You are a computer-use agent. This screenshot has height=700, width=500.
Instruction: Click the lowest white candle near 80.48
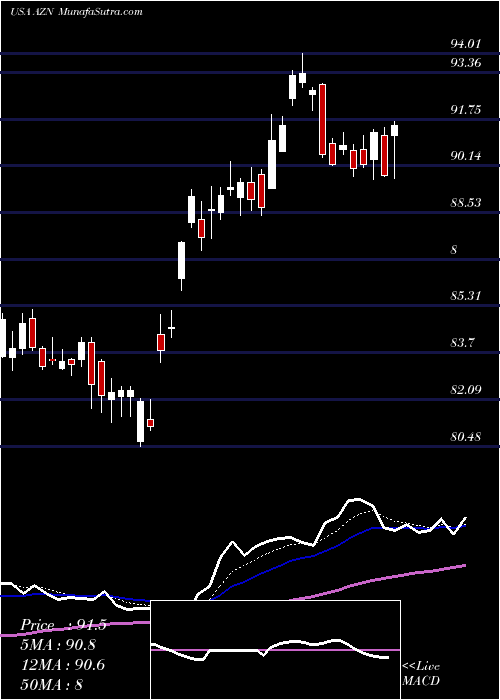[x=141, y=422]
